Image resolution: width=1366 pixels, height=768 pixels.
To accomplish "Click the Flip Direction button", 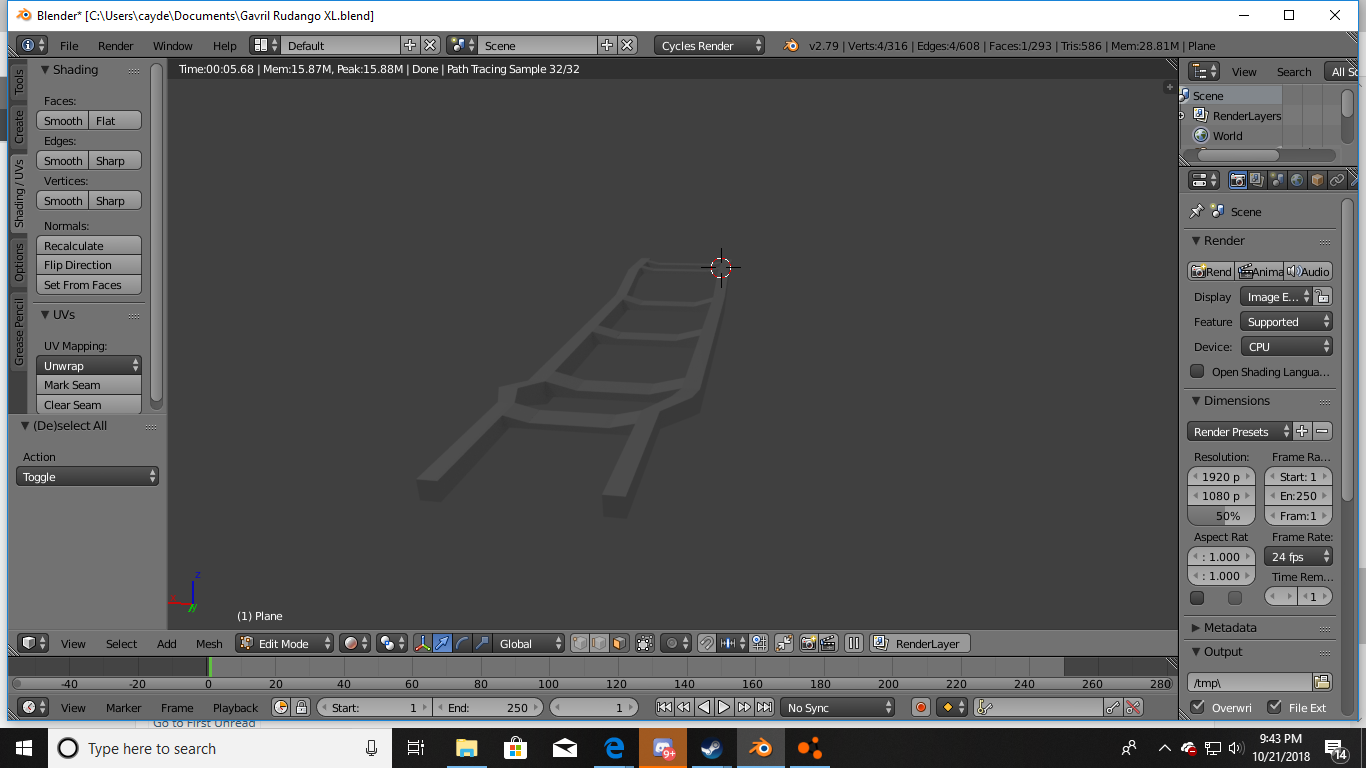I will coord(89,265).
